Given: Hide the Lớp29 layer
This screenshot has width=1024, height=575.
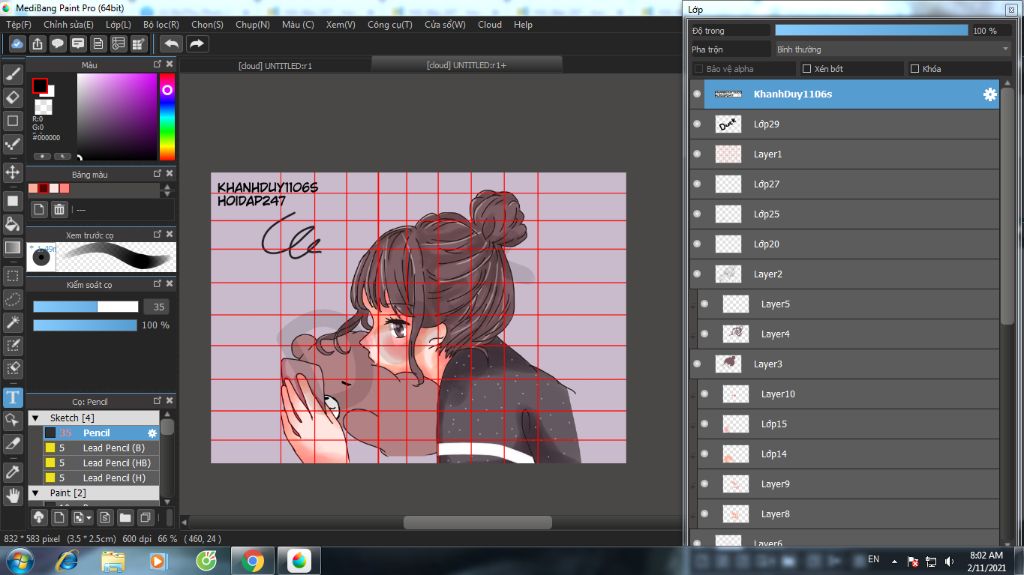Looking at the screenshot, I should tap(697, 124).
